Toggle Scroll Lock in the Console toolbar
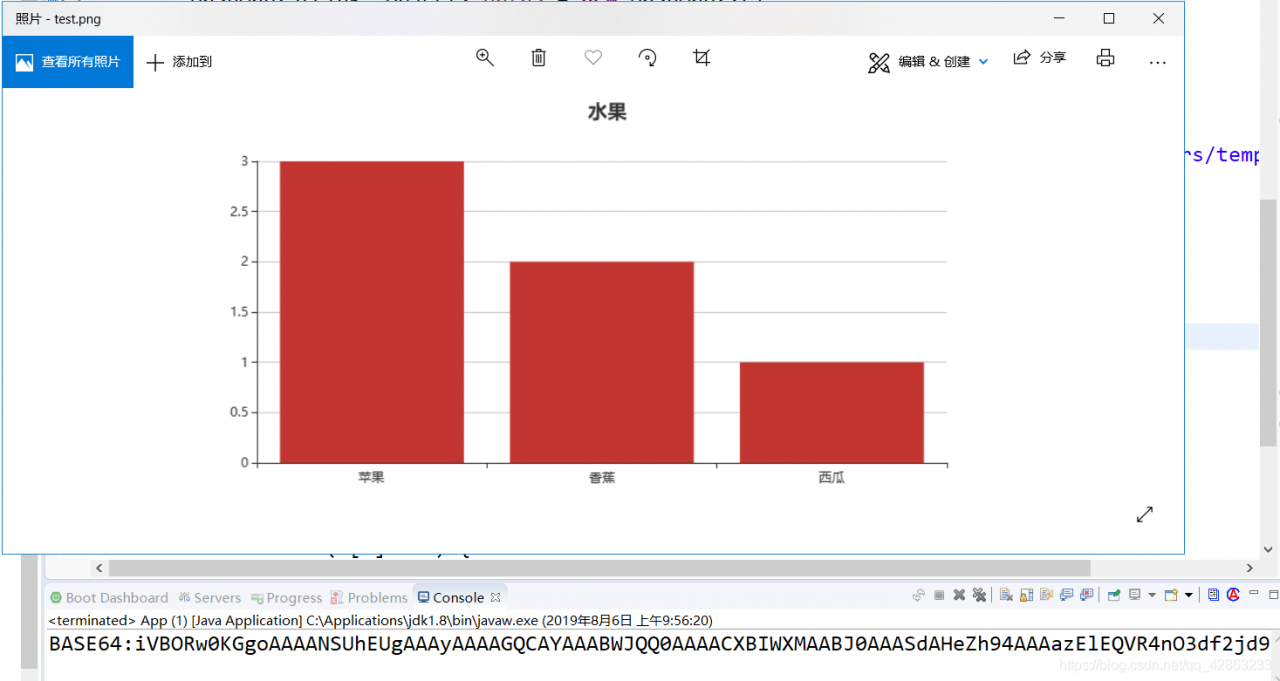This screenshot has height=681, width=1280. (1026, 595)
